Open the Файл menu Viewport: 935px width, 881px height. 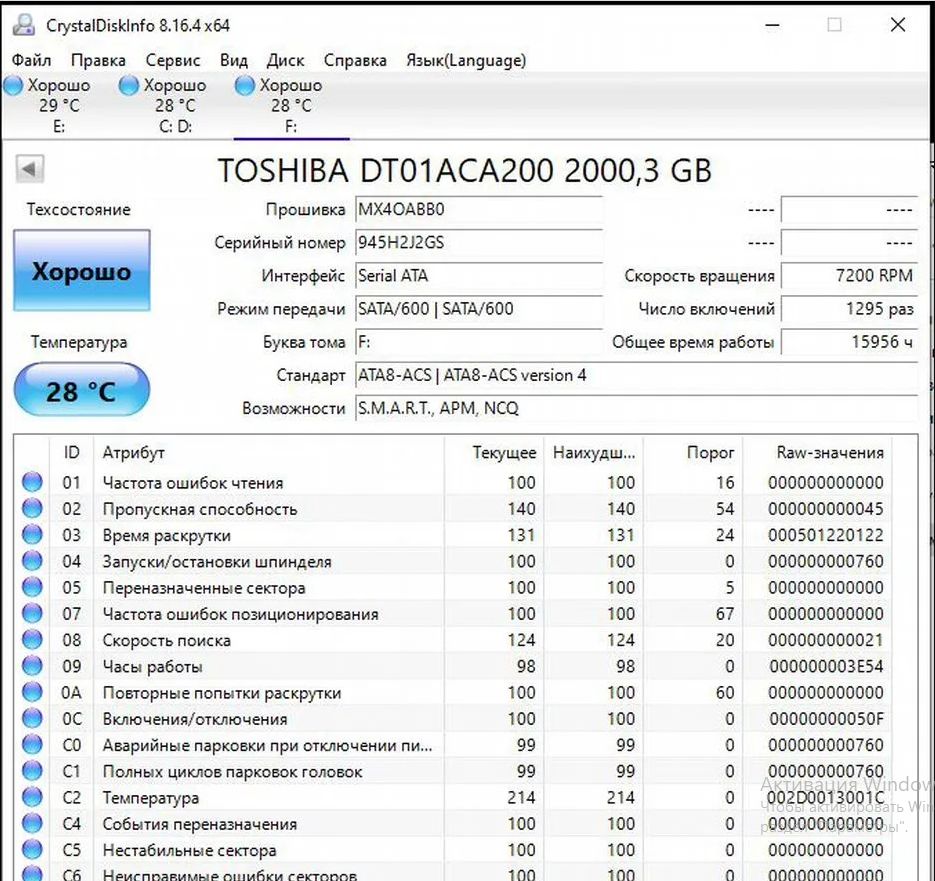coord(32,60)
